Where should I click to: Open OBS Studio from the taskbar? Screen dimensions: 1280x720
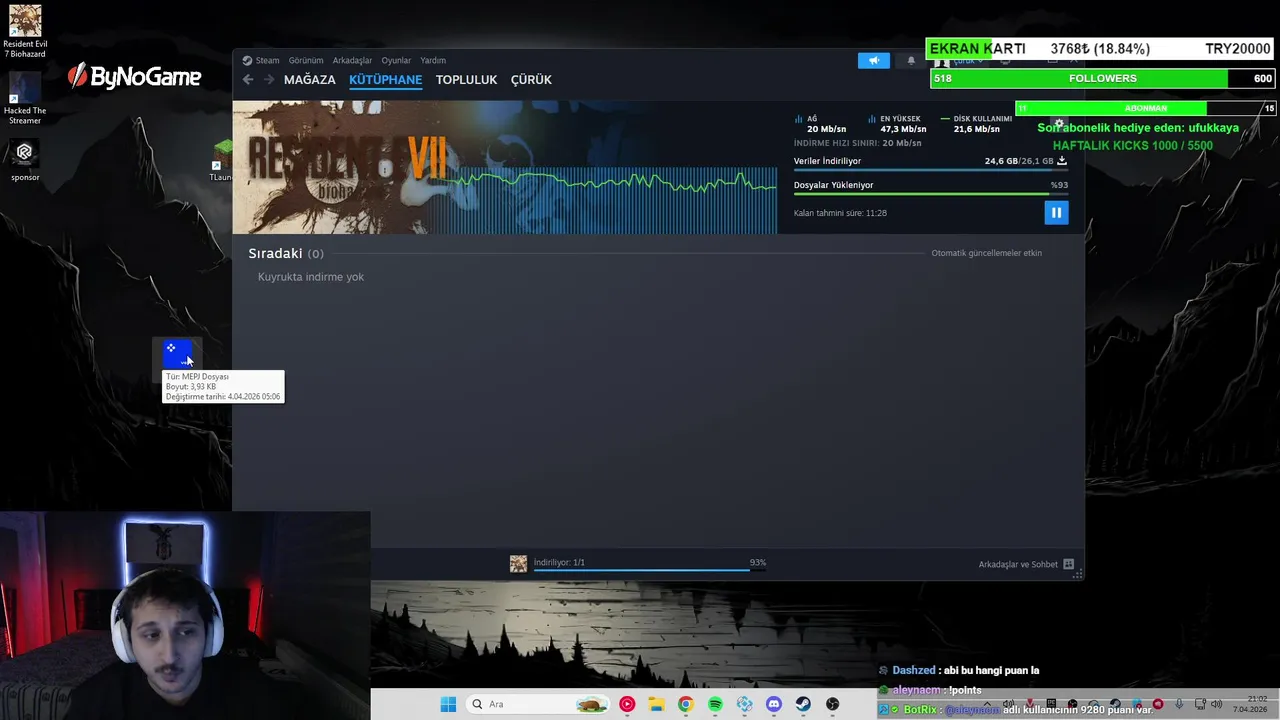(832, 704)
